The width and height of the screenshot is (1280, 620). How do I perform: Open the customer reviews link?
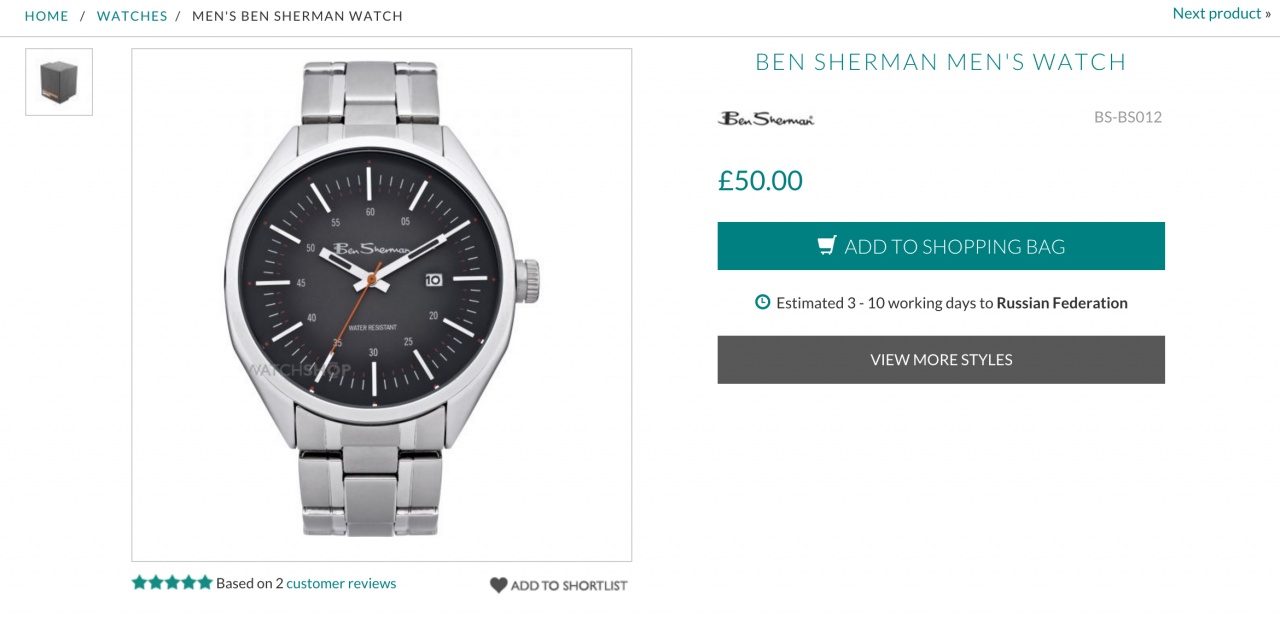341,583
